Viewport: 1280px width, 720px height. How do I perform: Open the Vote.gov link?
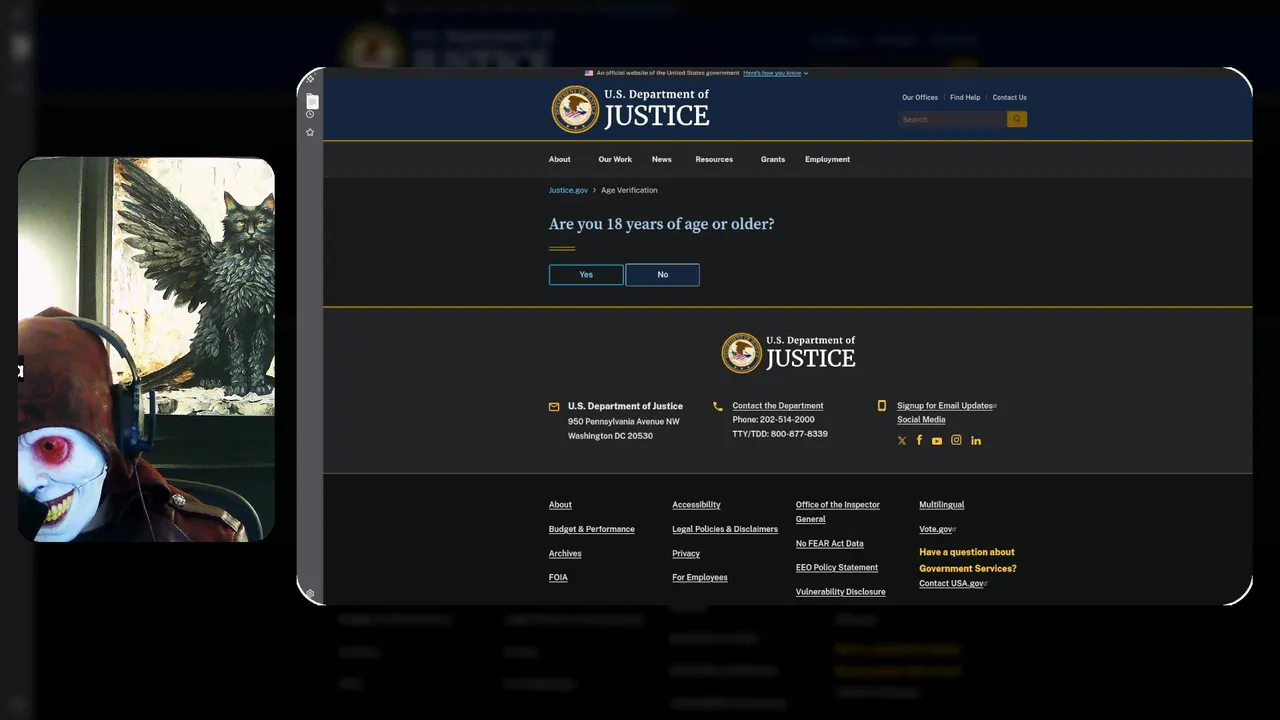[936, 529]
